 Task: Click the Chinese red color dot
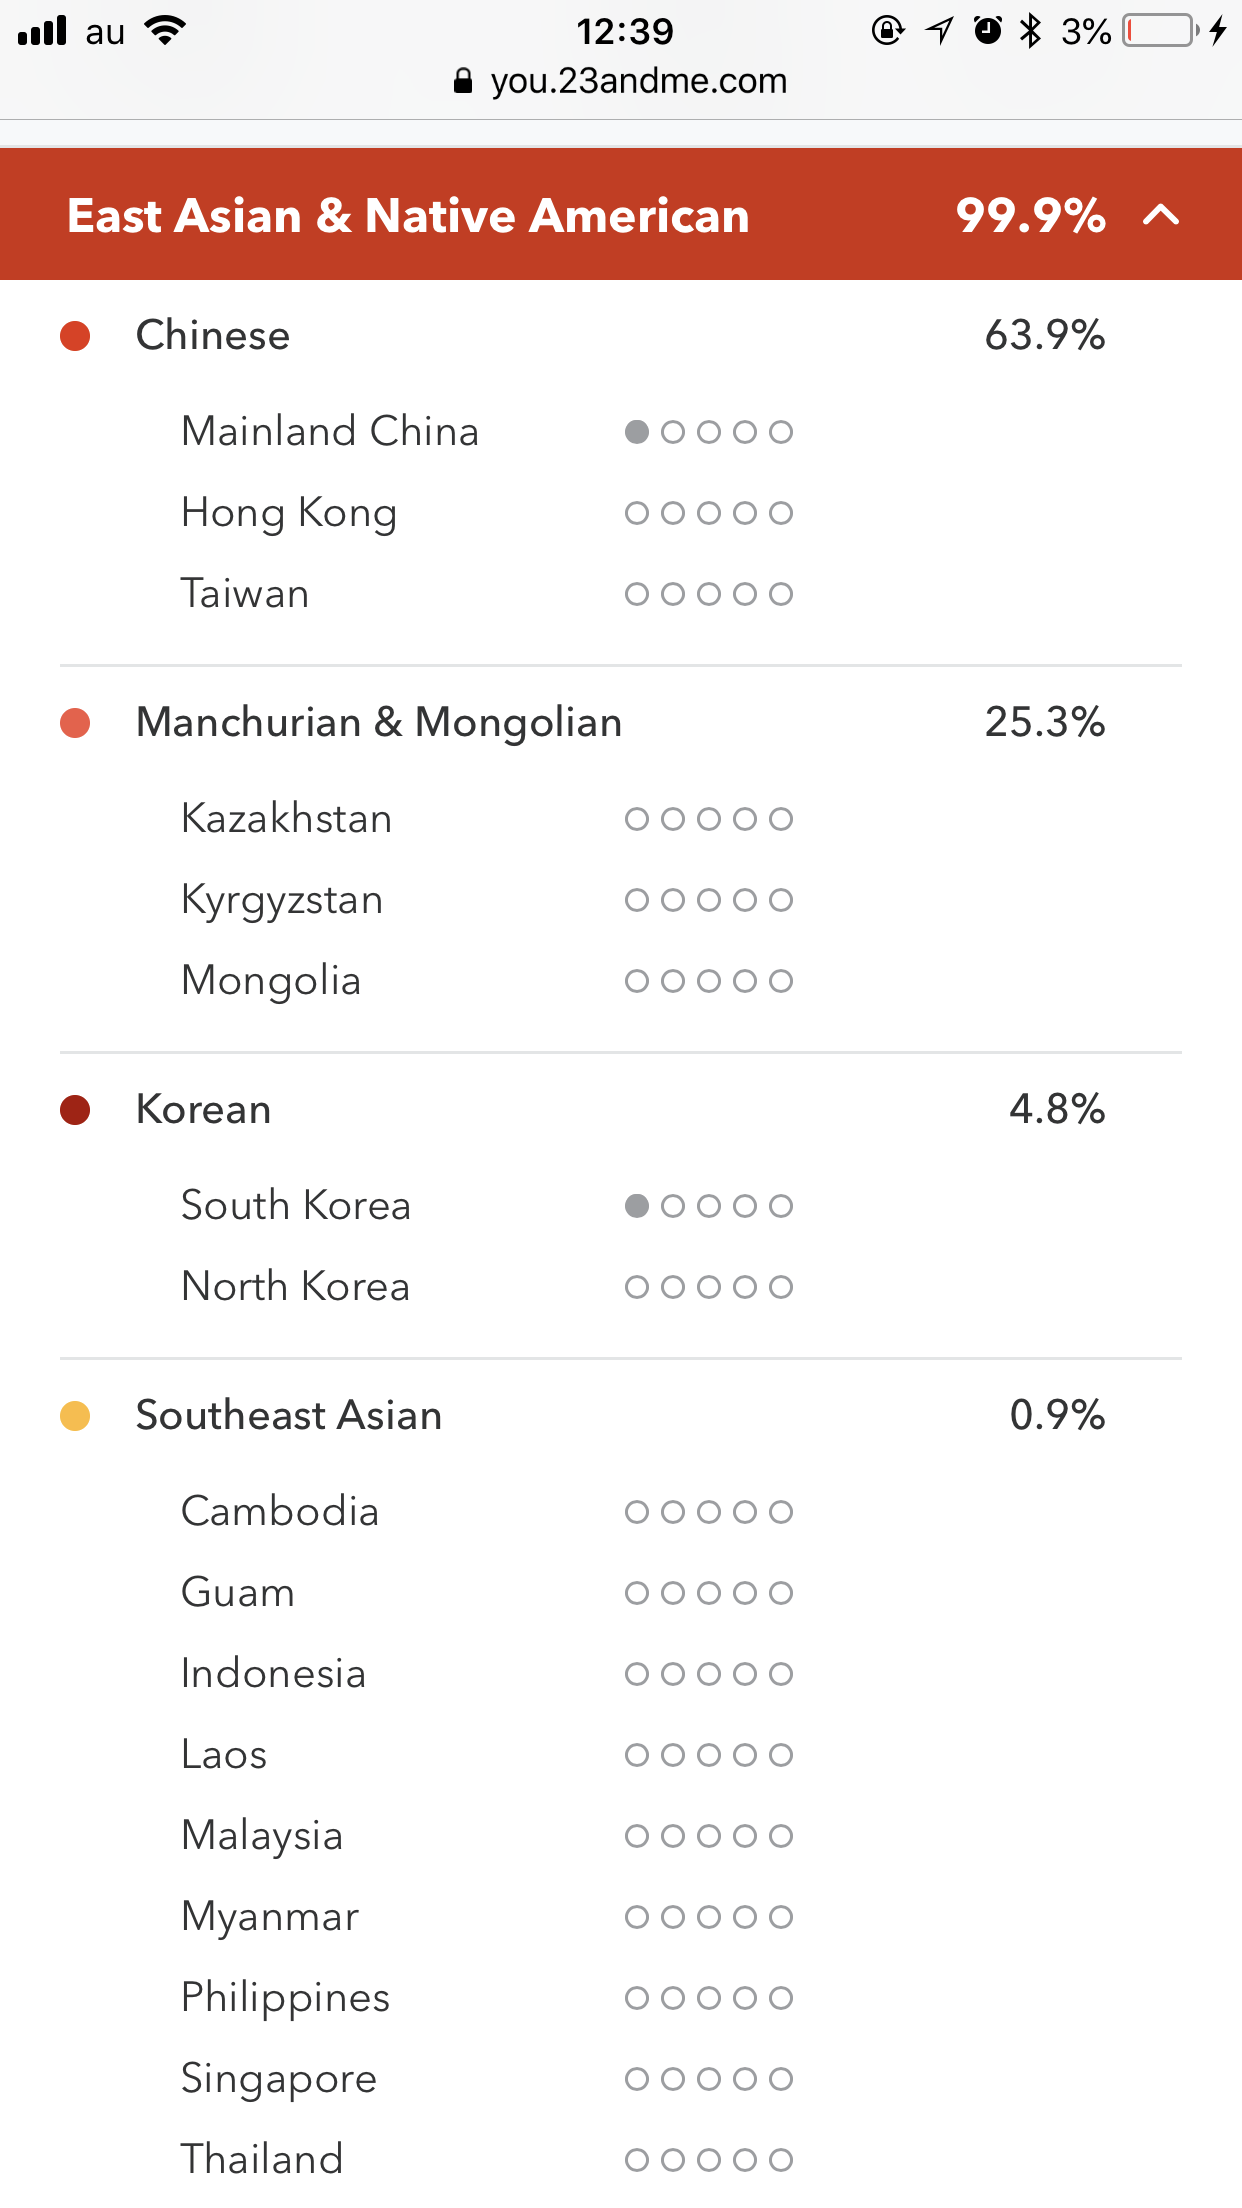pyautogui.click(x=75, y=336)
